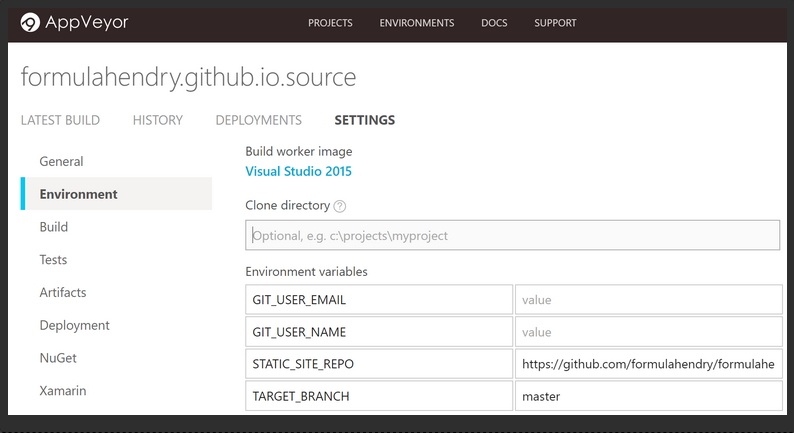This screenshot has height=433, width=794.
Task: Open the DEPLOYMENTS tab
Action: (258, 120)
